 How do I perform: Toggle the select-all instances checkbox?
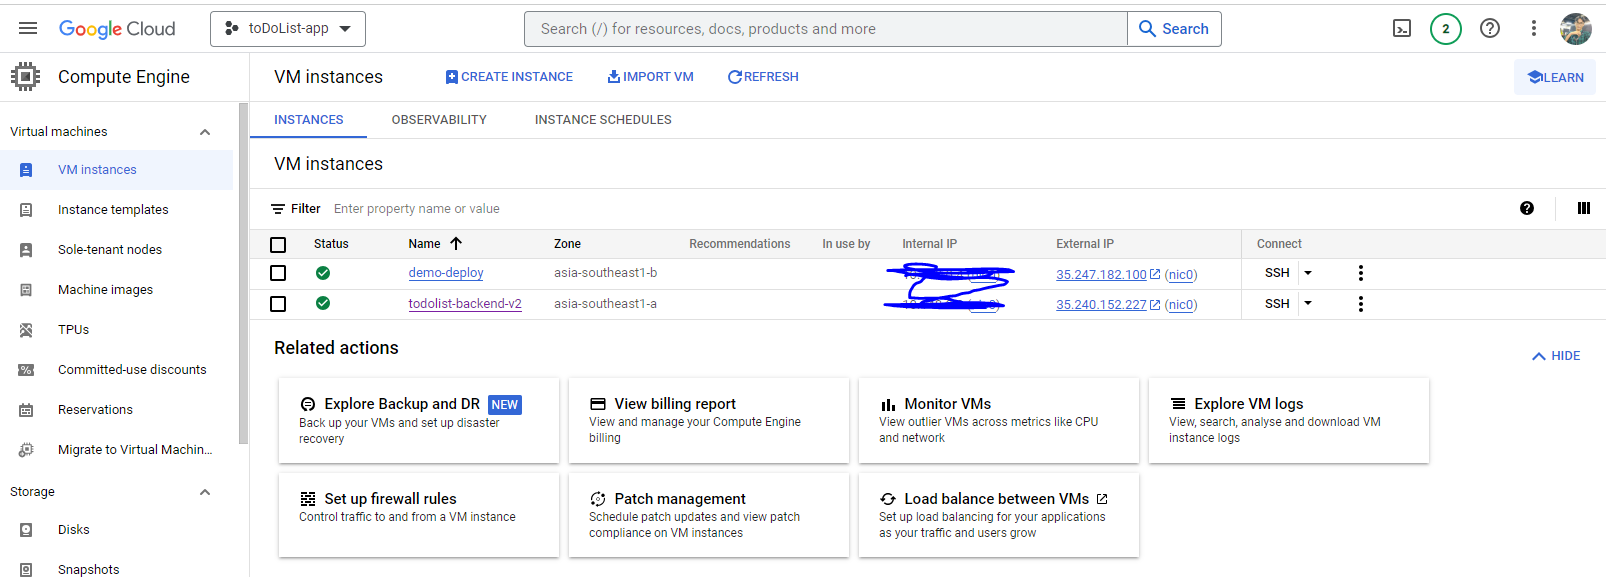tap(278, 244)
